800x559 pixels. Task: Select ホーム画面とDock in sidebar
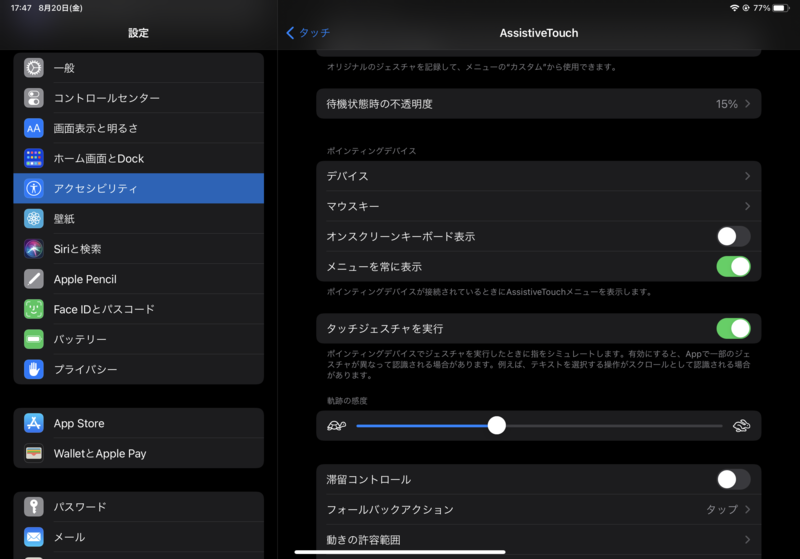[139, 158]
